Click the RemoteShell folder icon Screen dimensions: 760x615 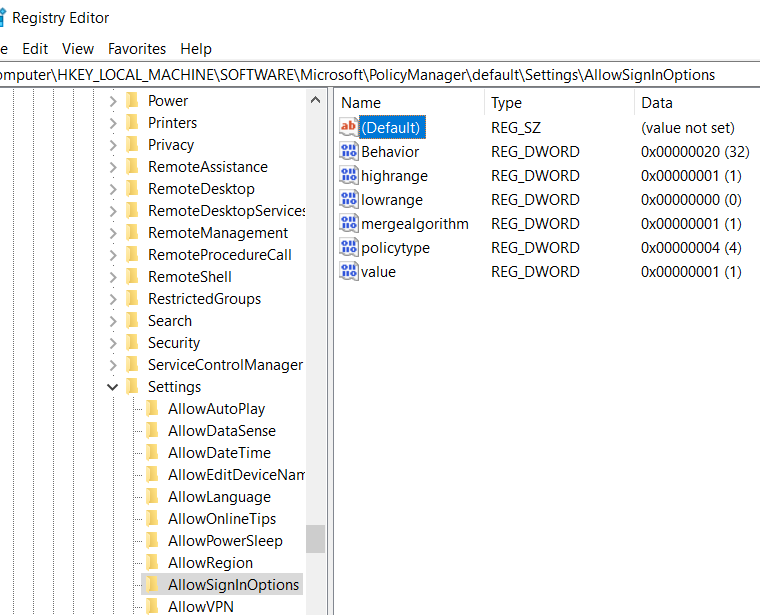click(x=132, y=277)
